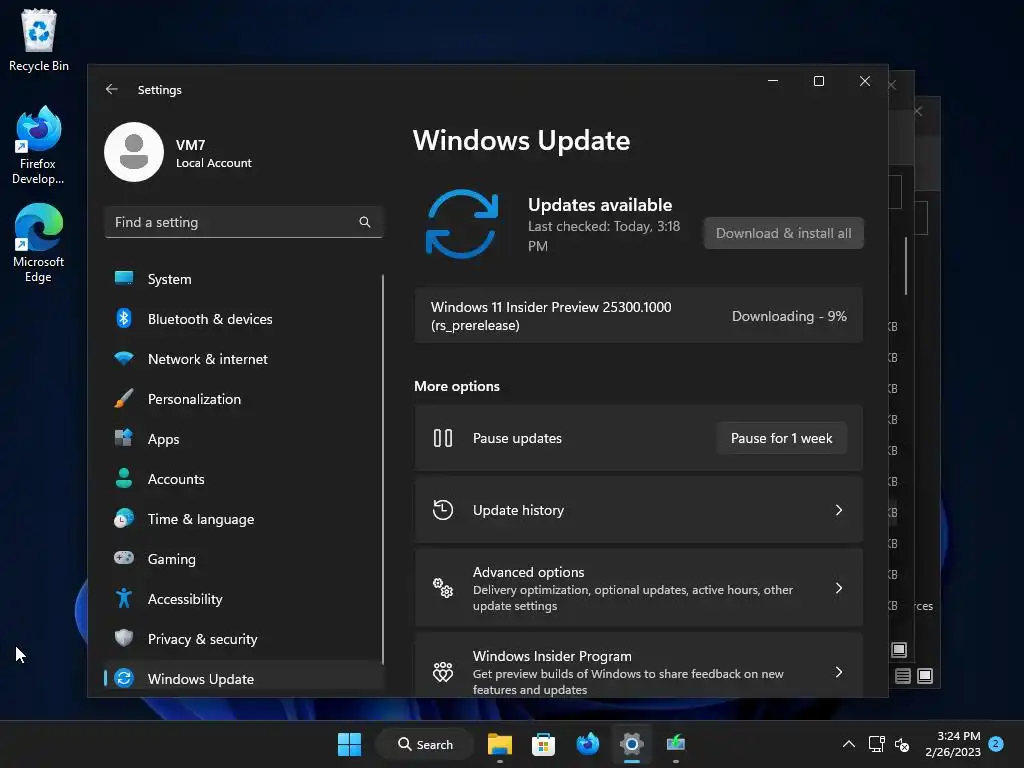
Task: Click the Apps icon in sidebar
Action: [x=124, y=438]
